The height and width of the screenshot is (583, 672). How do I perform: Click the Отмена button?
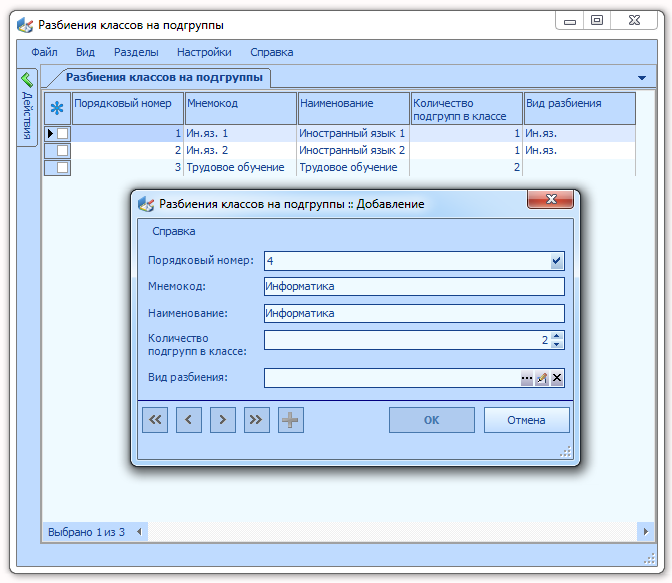[x=526, y=420]
